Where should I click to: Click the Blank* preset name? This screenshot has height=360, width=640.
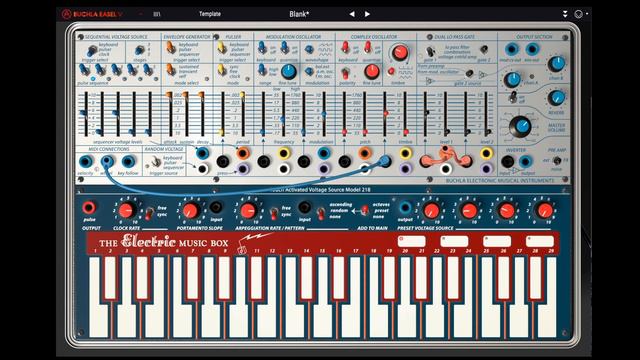[x=299, y=14]
